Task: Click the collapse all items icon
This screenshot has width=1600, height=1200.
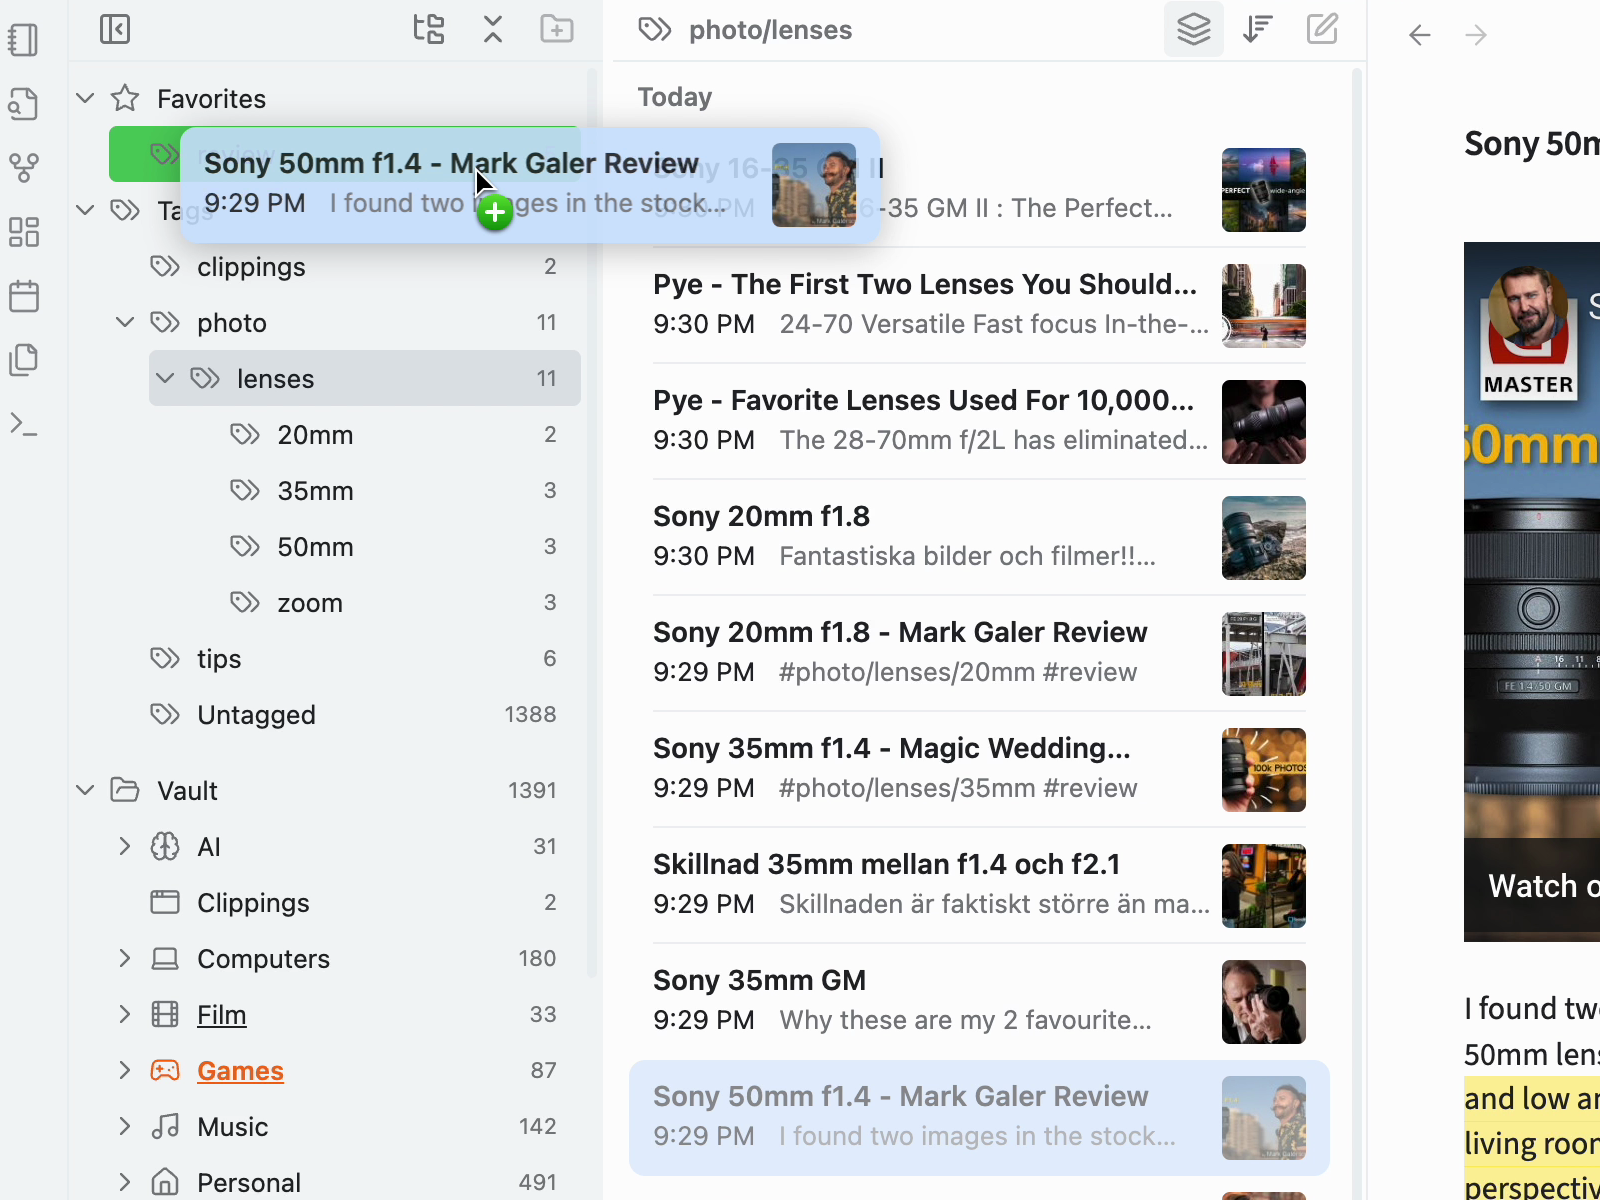Action: pos(493,29)
